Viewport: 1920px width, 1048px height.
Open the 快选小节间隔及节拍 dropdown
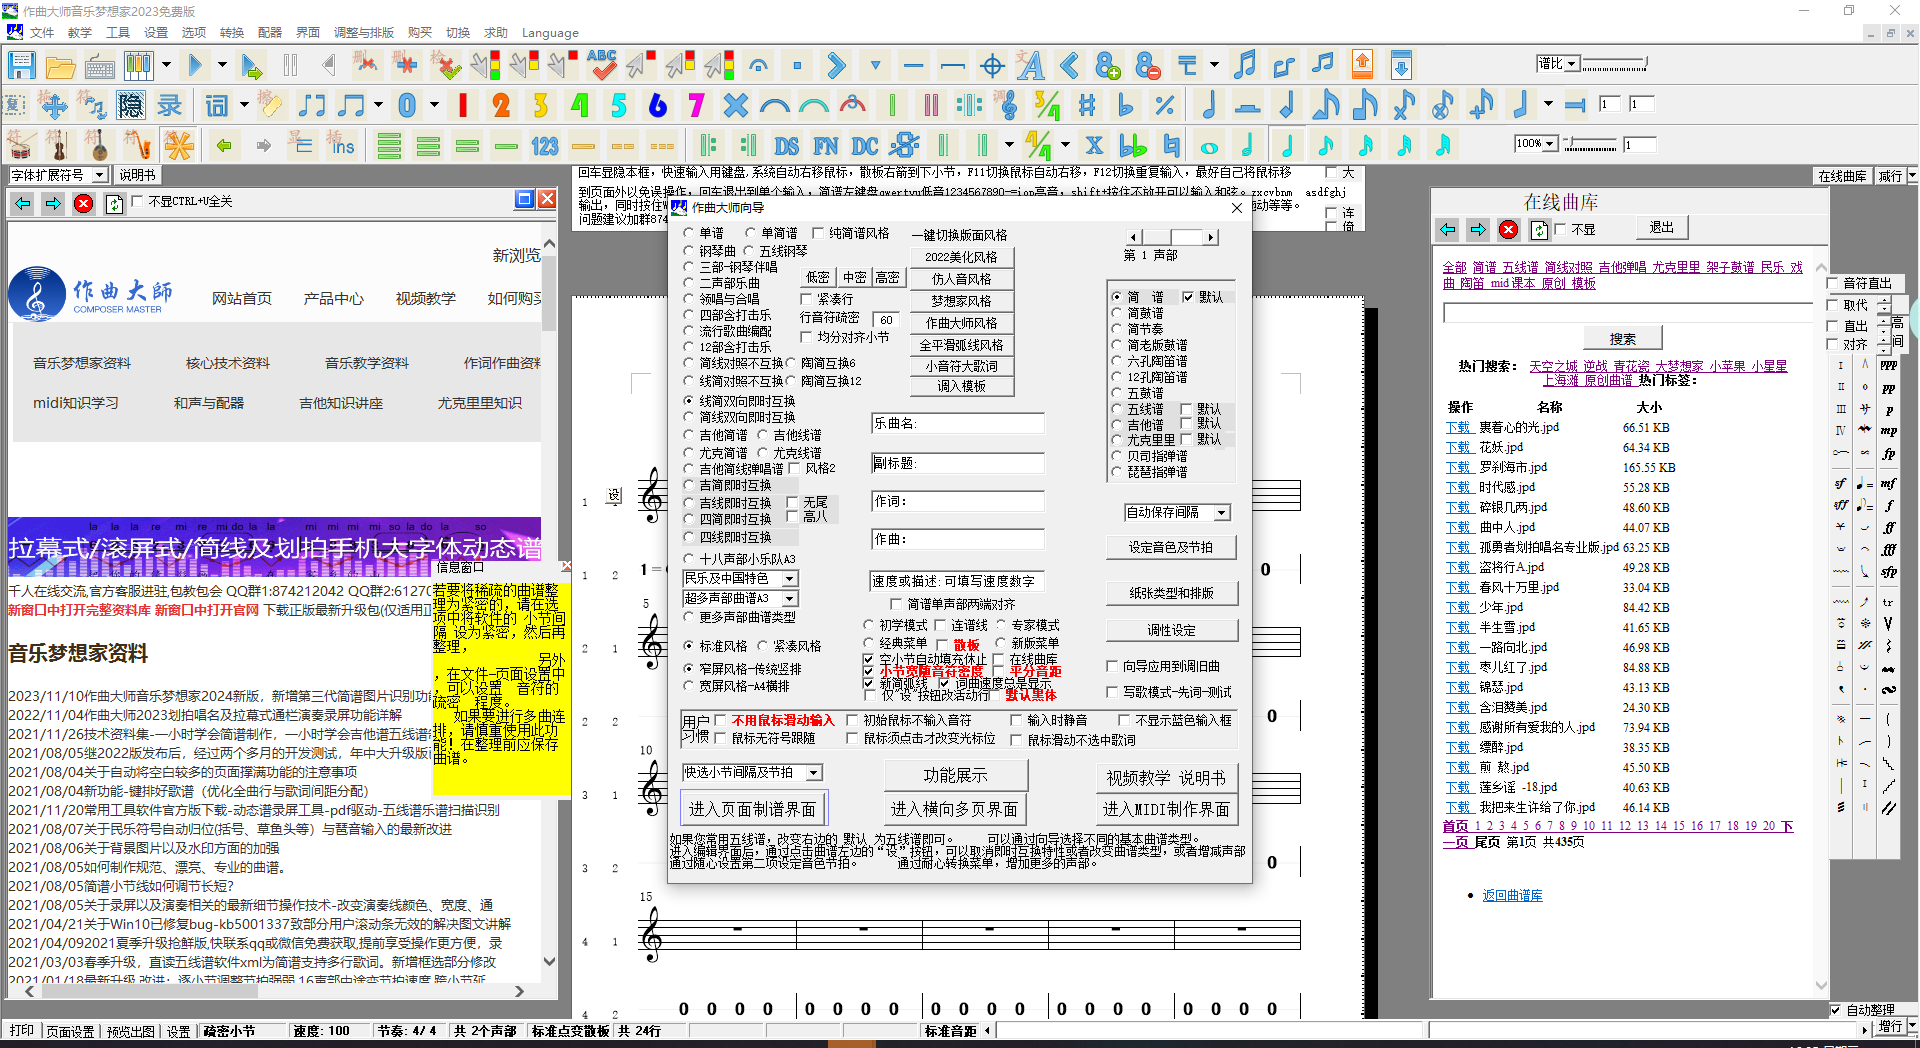pos(814,773)
